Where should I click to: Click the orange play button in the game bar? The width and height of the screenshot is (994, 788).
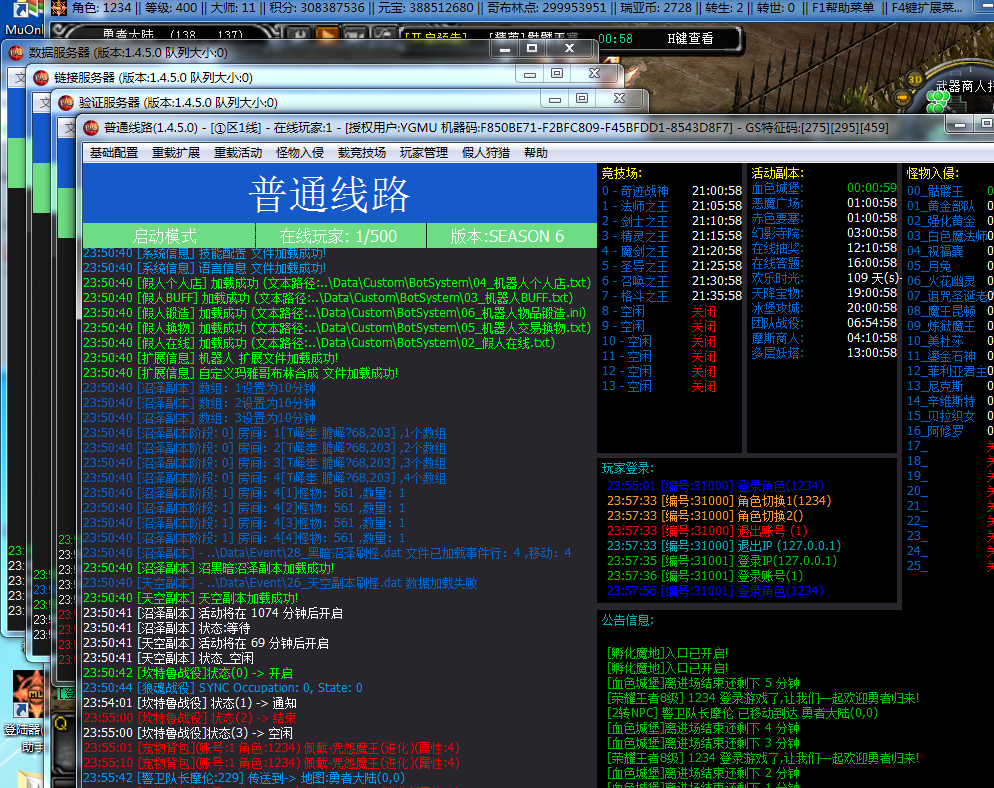[327, 35]
